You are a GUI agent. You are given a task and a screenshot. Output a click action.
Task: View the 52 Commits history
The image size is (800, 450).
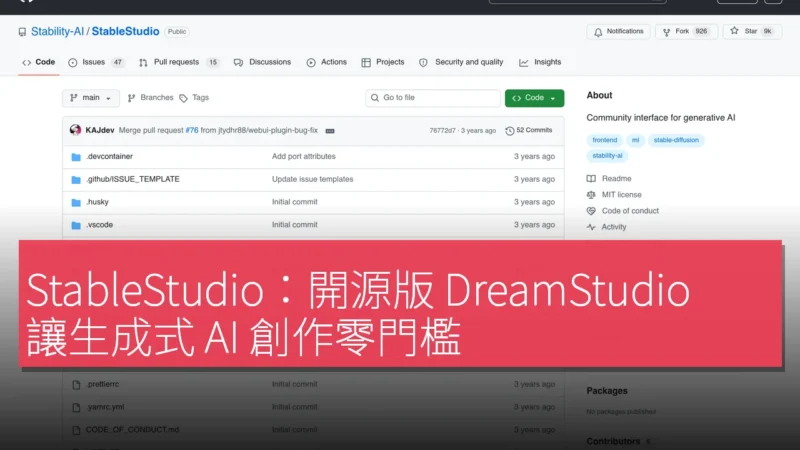[529, 131]
